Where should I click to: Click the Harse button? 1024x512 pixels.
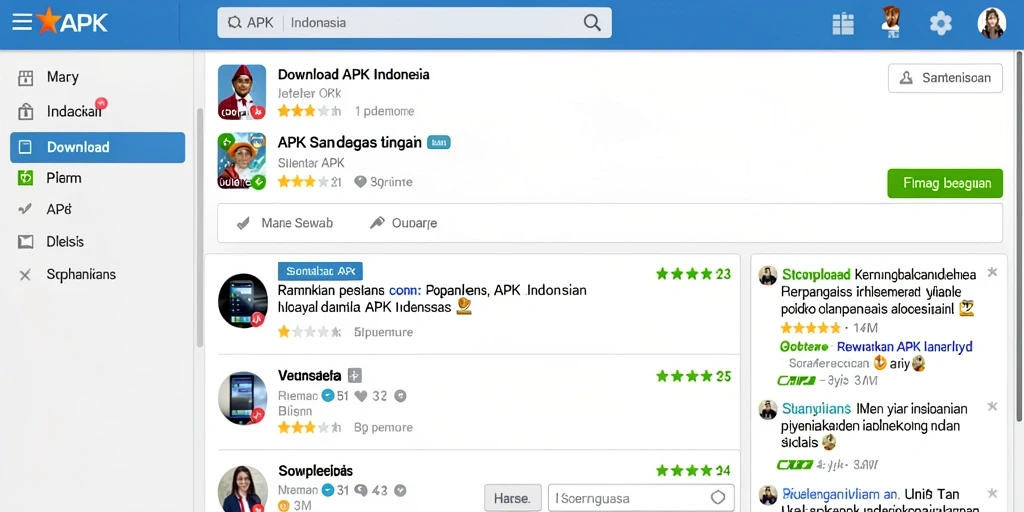click(513, 498)
